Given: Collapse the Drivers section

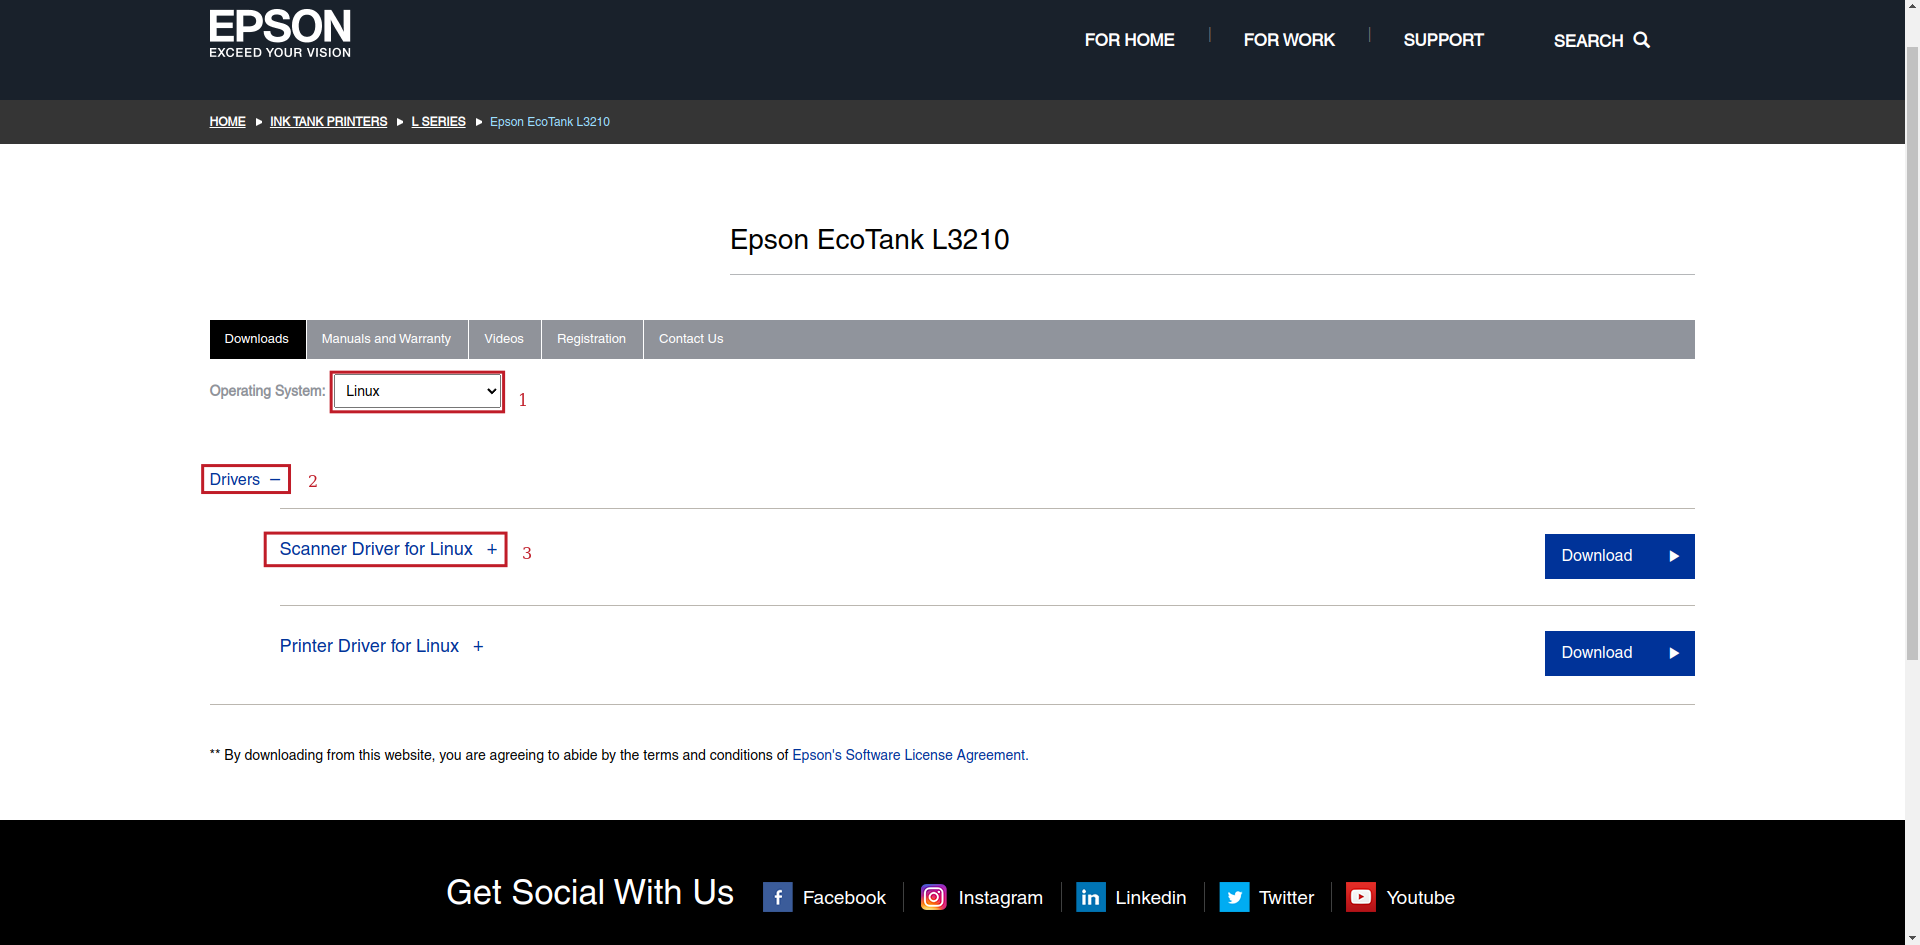Looking at the screenshot, I should (x=245, y=479).
